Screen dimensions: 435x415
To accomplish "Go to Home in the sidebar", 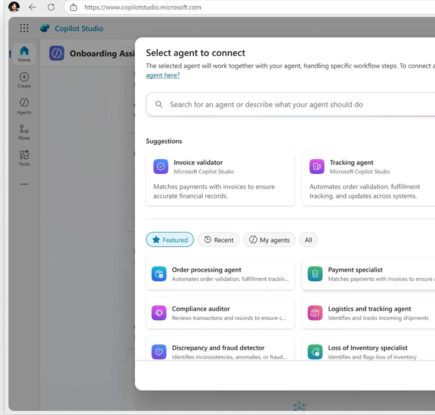I will [24, 54].
